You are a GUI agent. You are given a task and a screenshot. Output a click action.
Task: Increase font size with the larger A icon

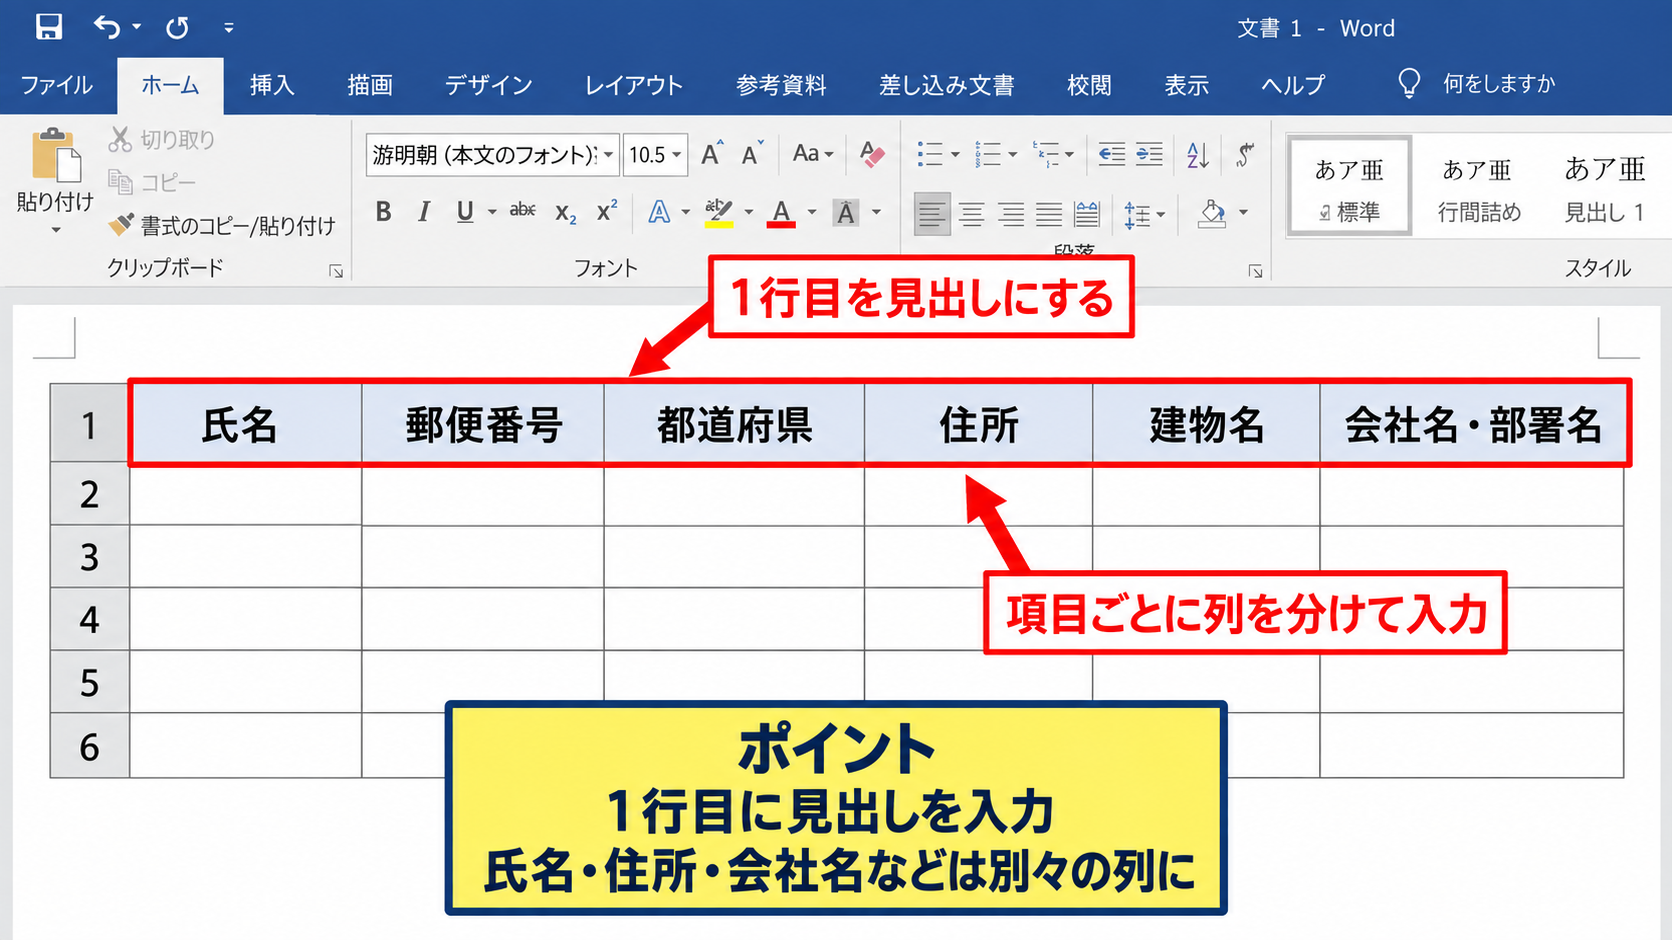pyautogui.click(x=711, y=154)
